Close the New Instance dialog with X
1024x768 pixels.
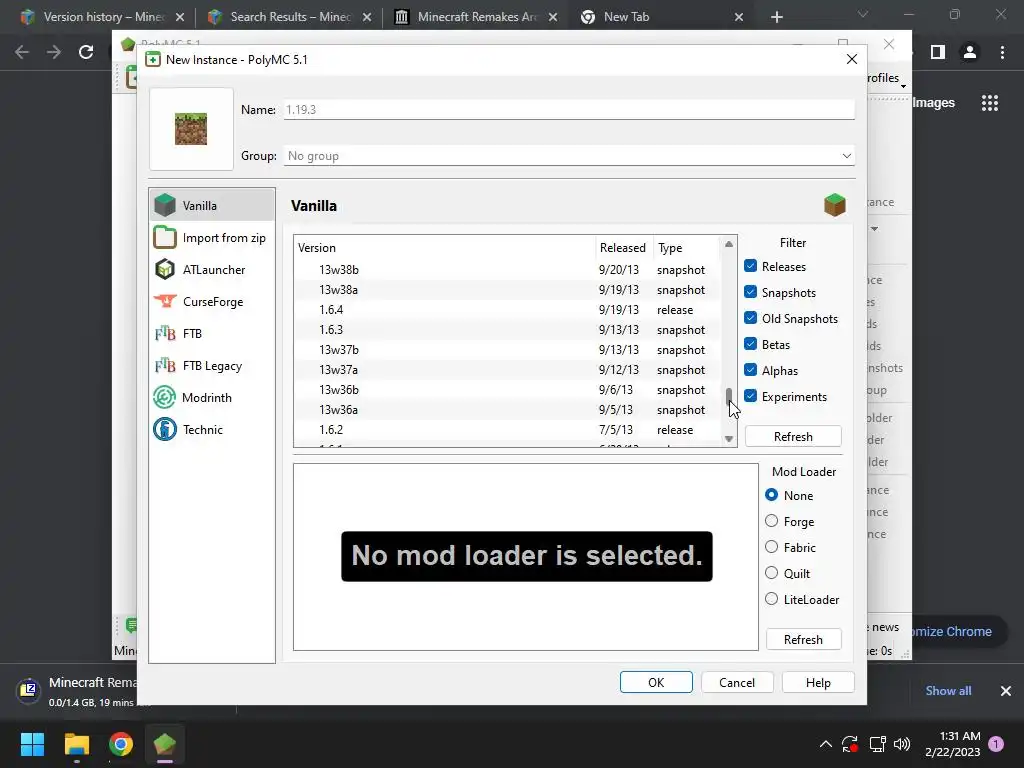(852, 59)
